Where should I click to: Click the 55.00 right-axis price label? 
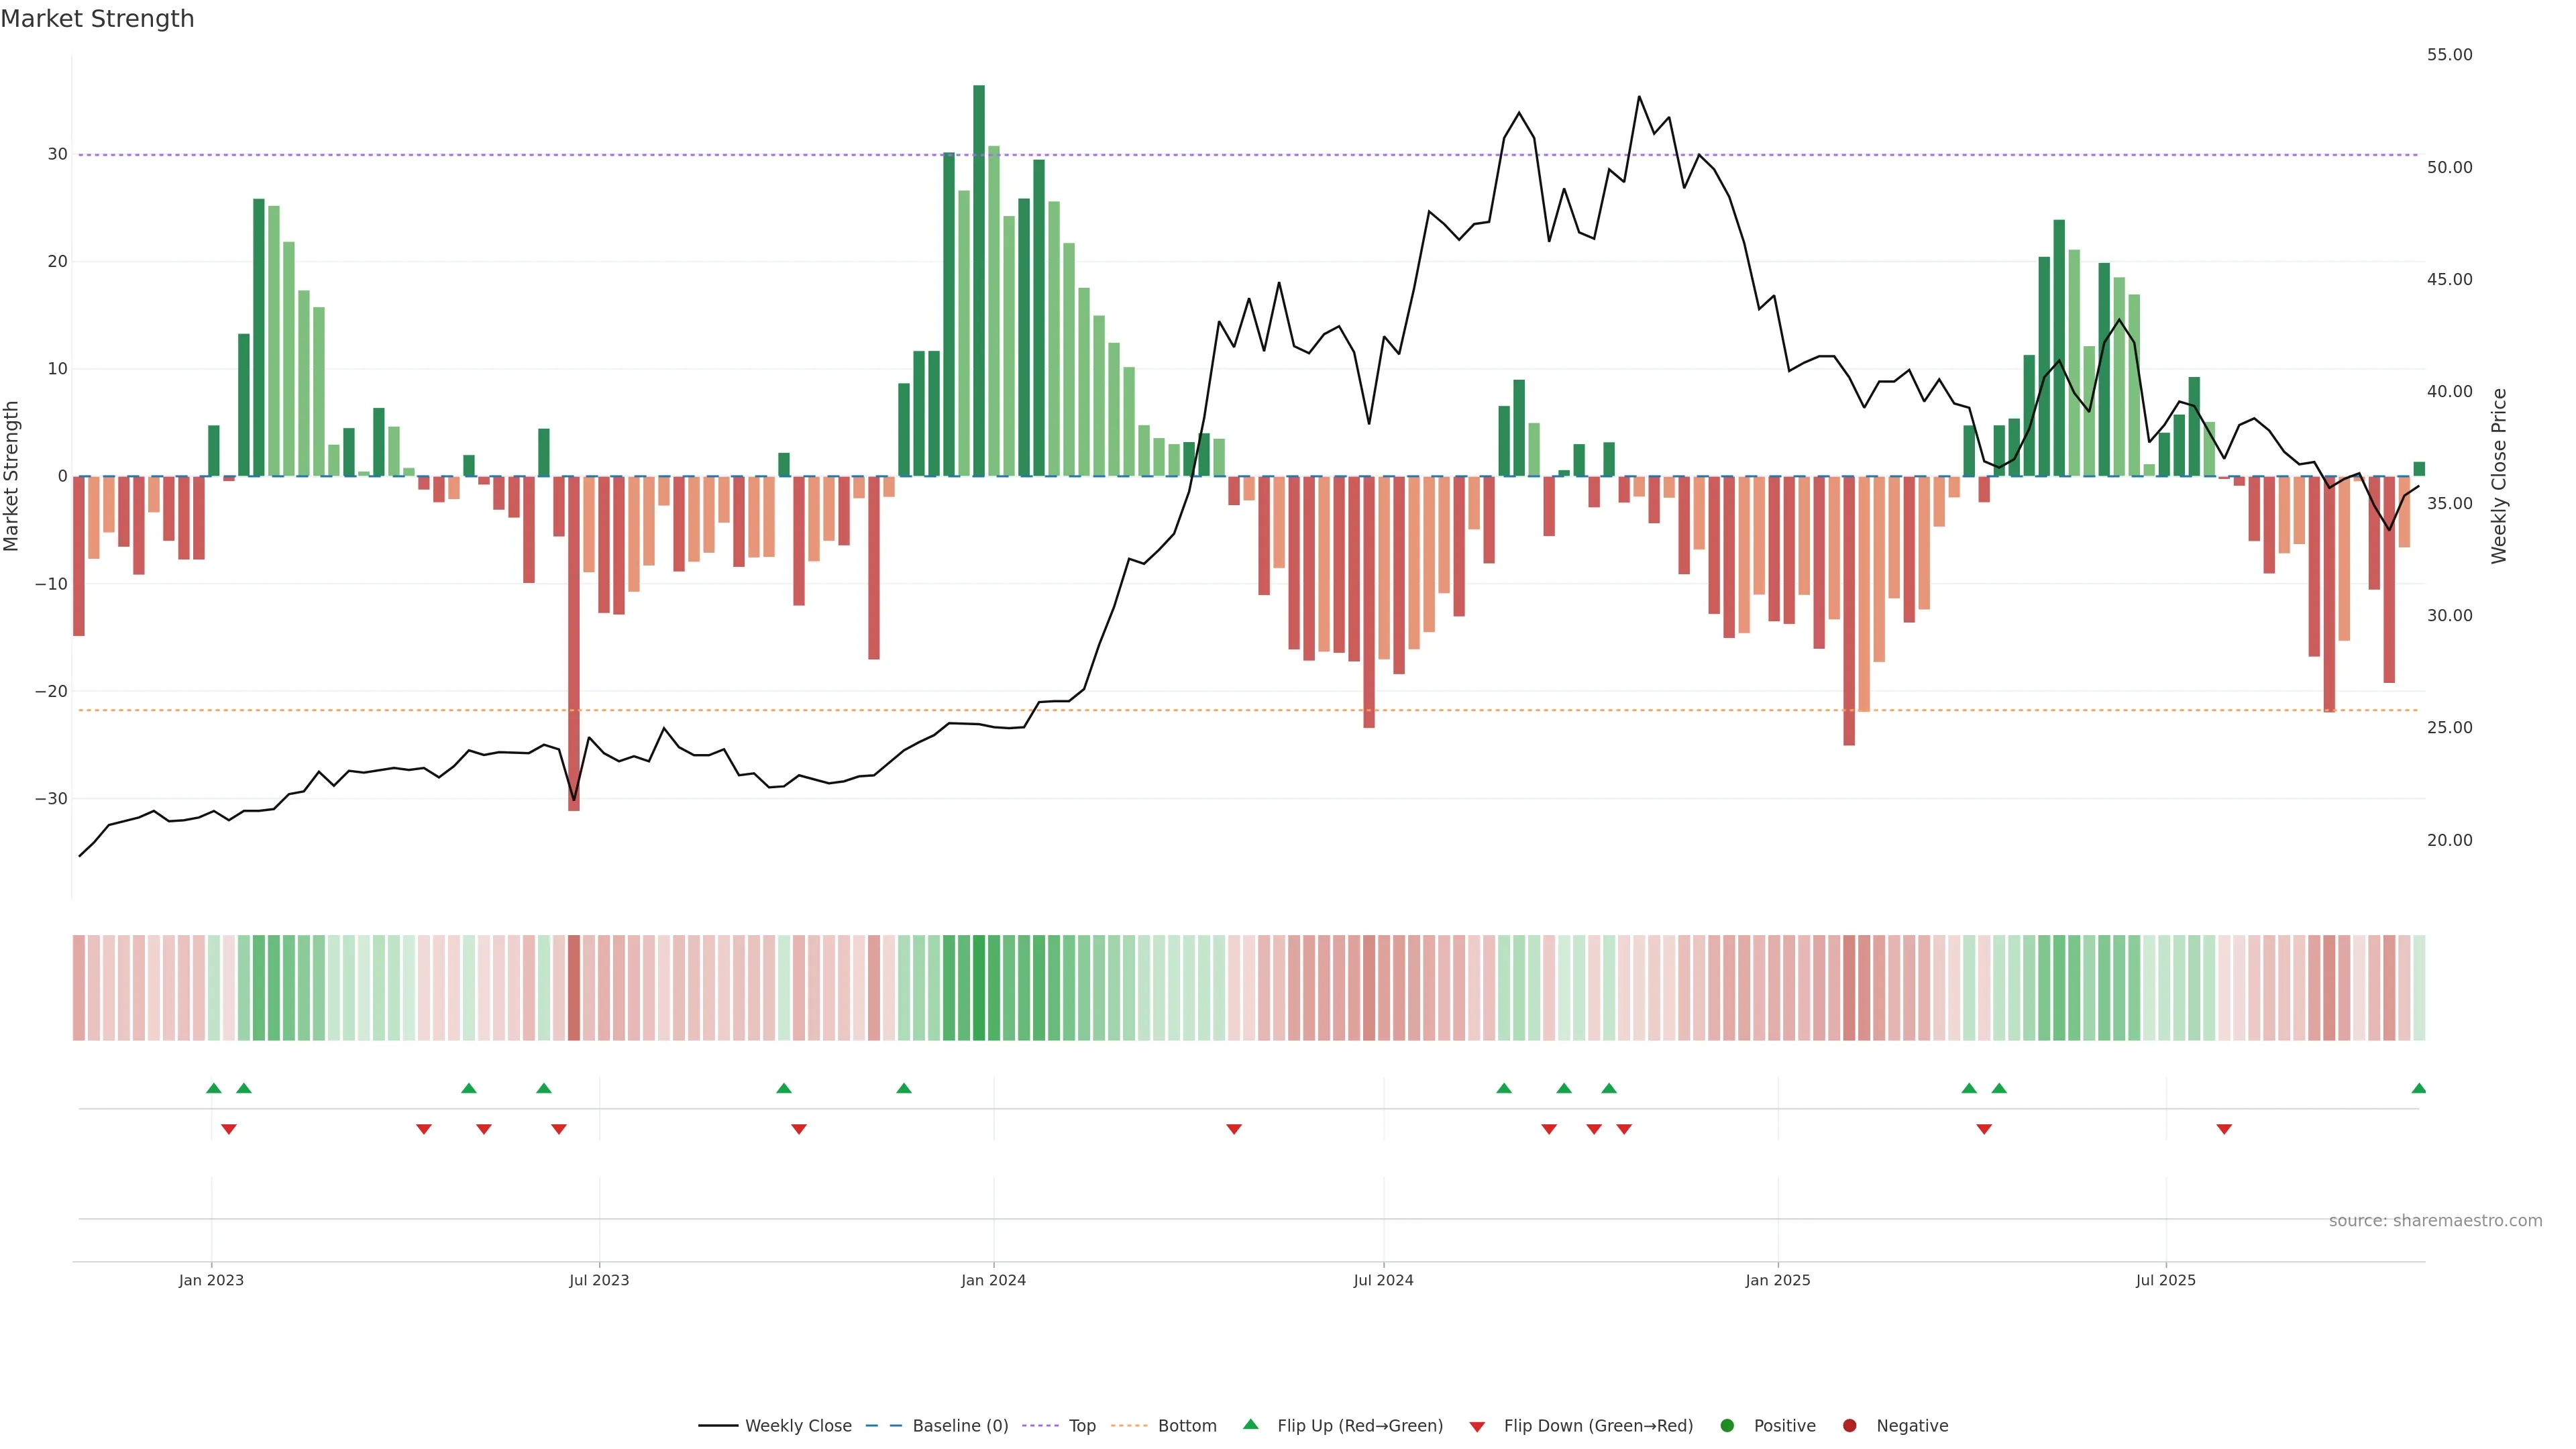(x=2449, y=54)
